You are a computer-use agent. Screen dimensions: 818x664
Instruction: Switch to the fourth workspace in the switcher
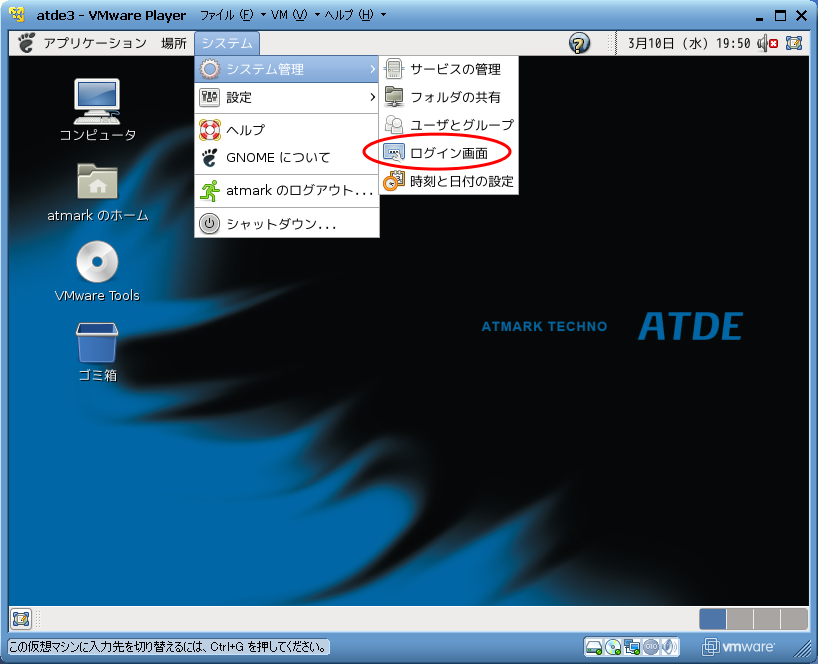coord(794,619)
